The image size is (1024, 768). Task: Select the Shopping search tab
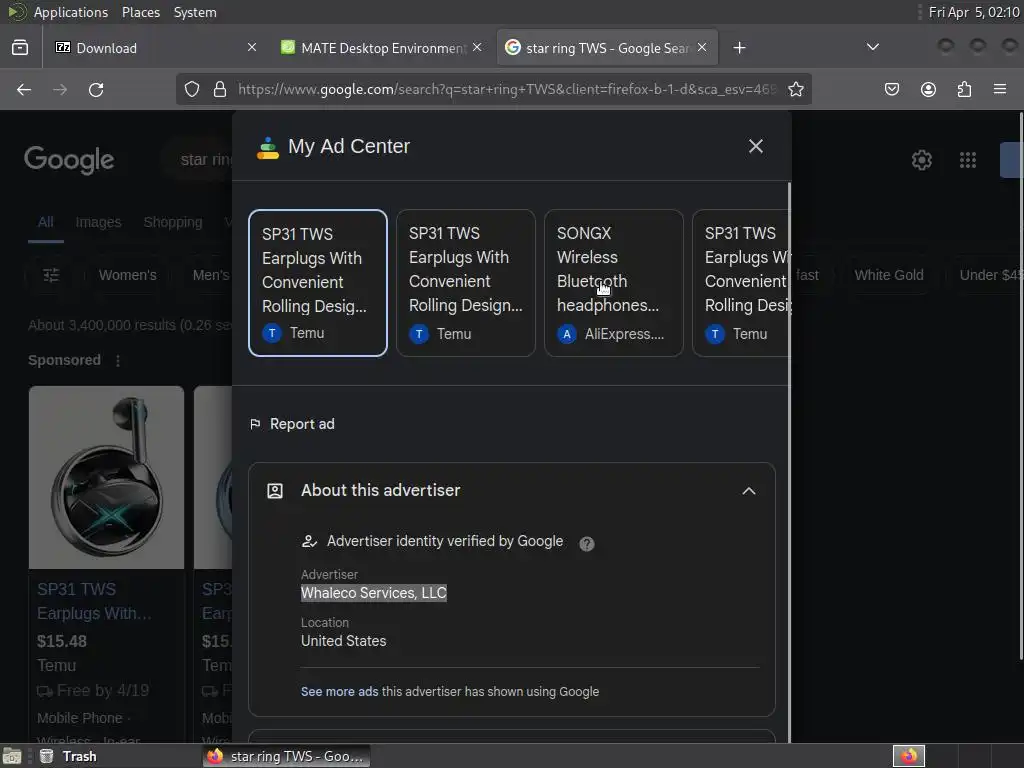(172, 222)
